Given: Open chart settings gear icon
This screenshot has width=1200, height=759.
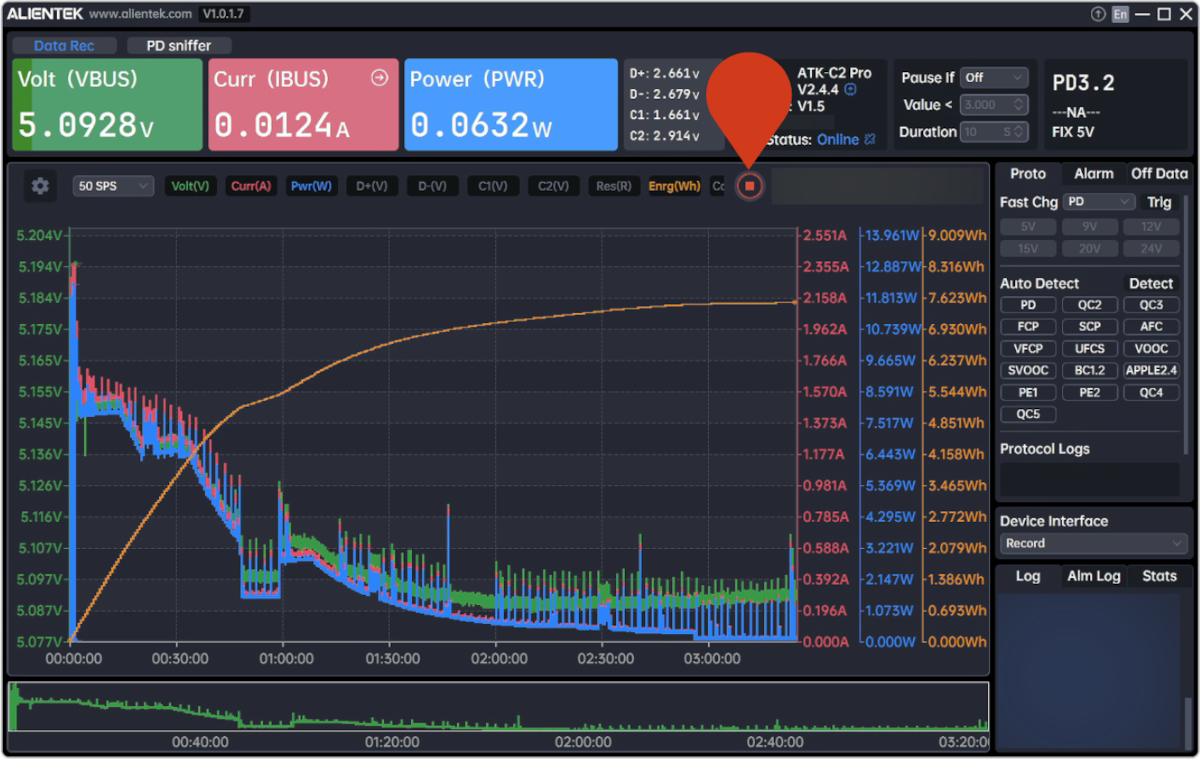Looking at the screenshot, I should pos(40,186).
